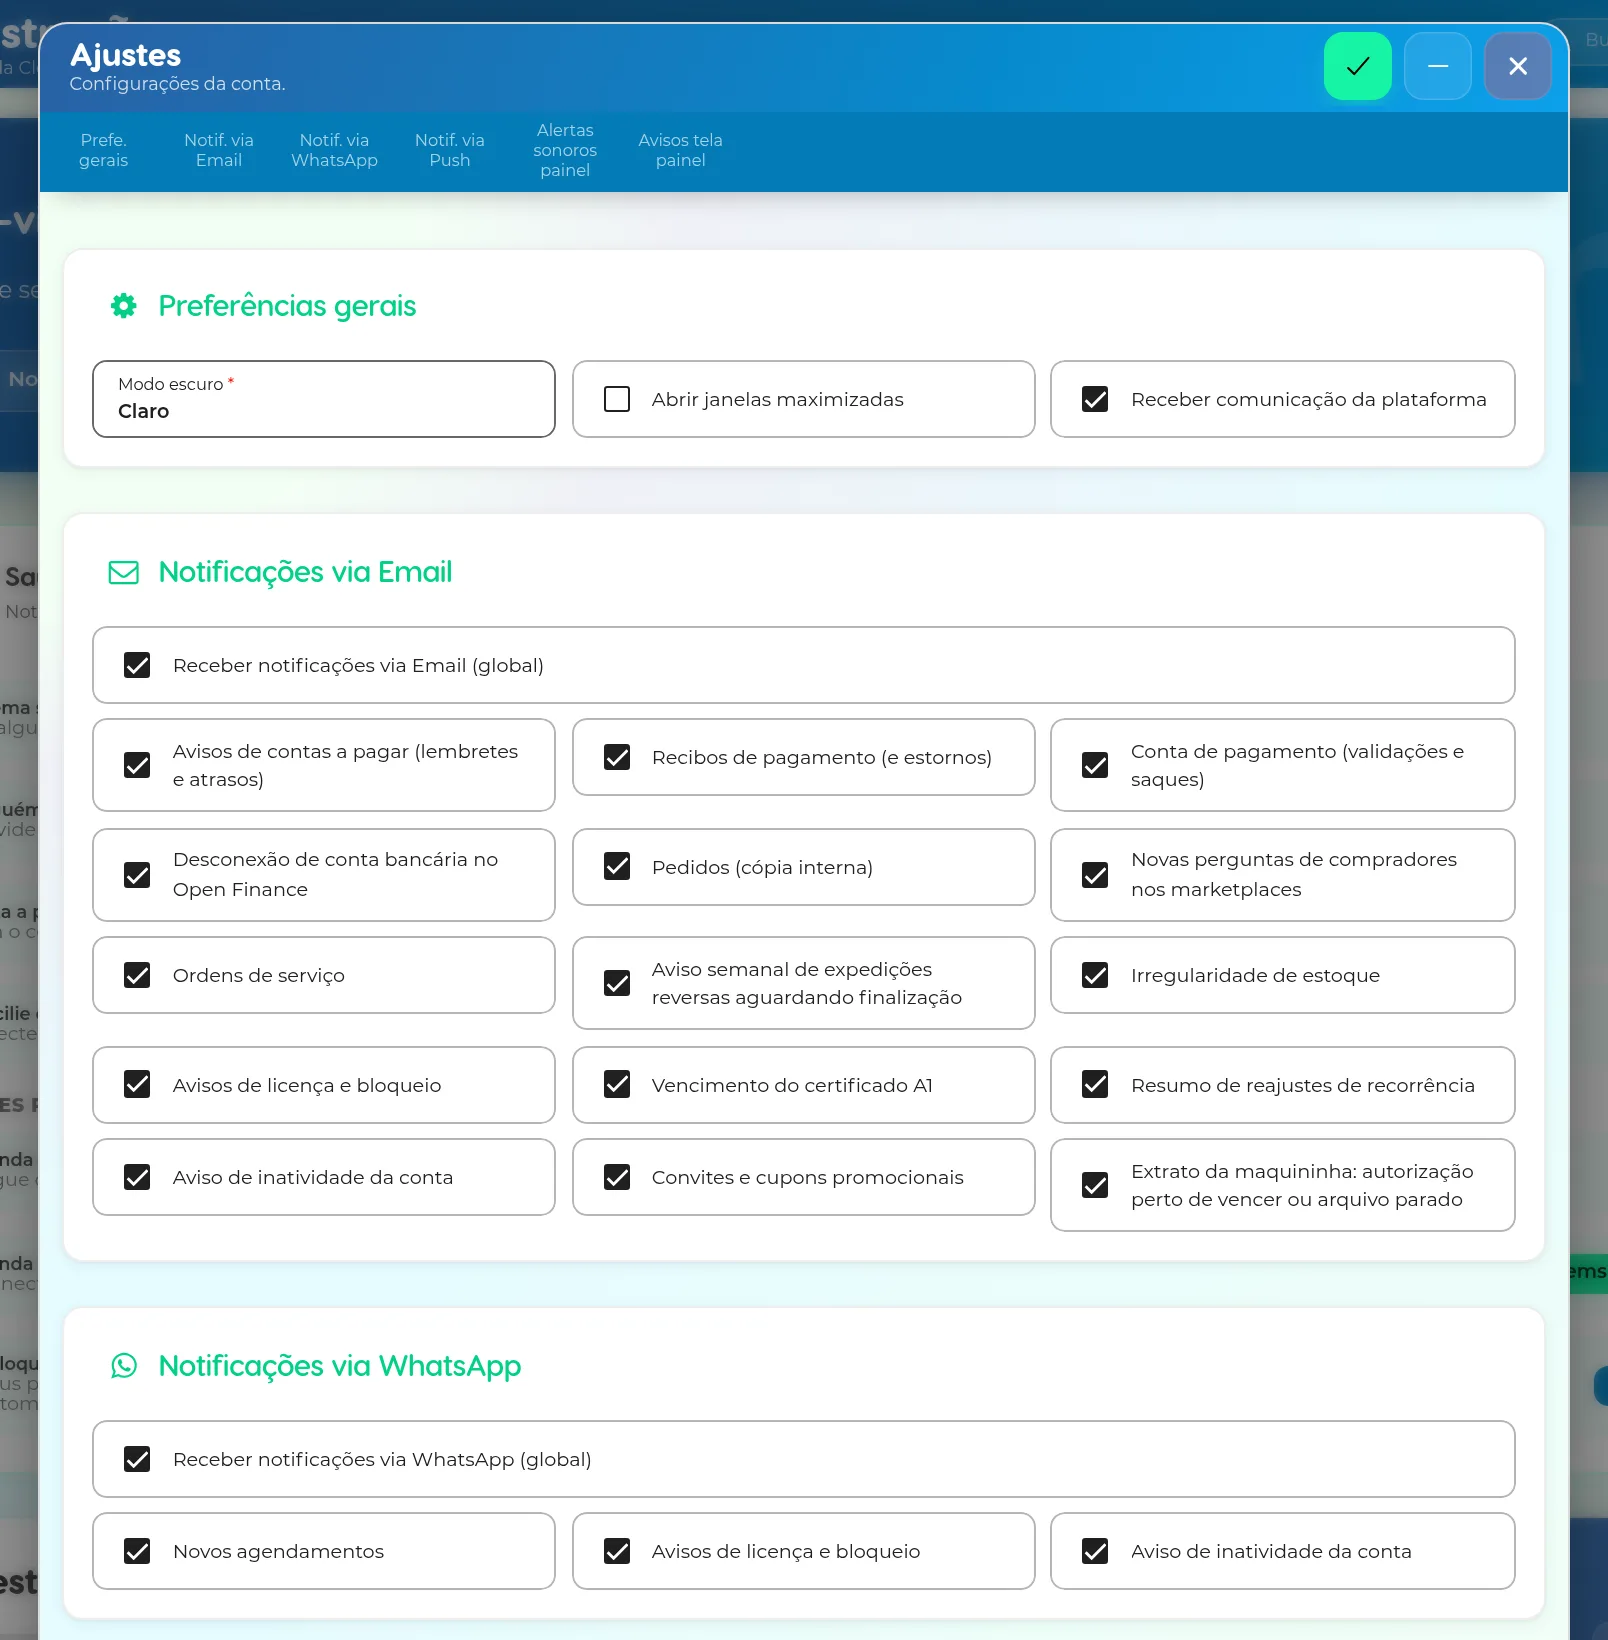Click the gear icon beside Preferências gerais
The image size is (1608, 1640).
(124, 306)
